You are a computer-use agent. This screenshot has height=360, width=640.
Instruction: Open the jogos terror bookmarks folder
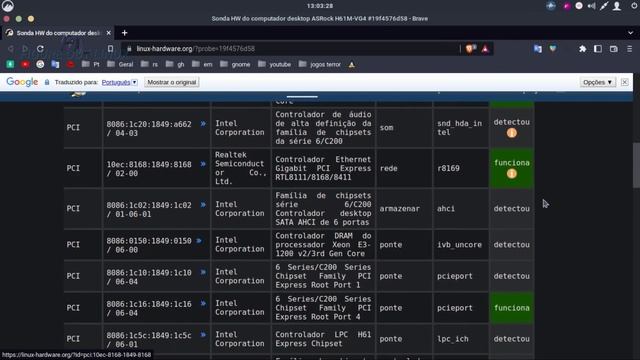coord(320,64)
